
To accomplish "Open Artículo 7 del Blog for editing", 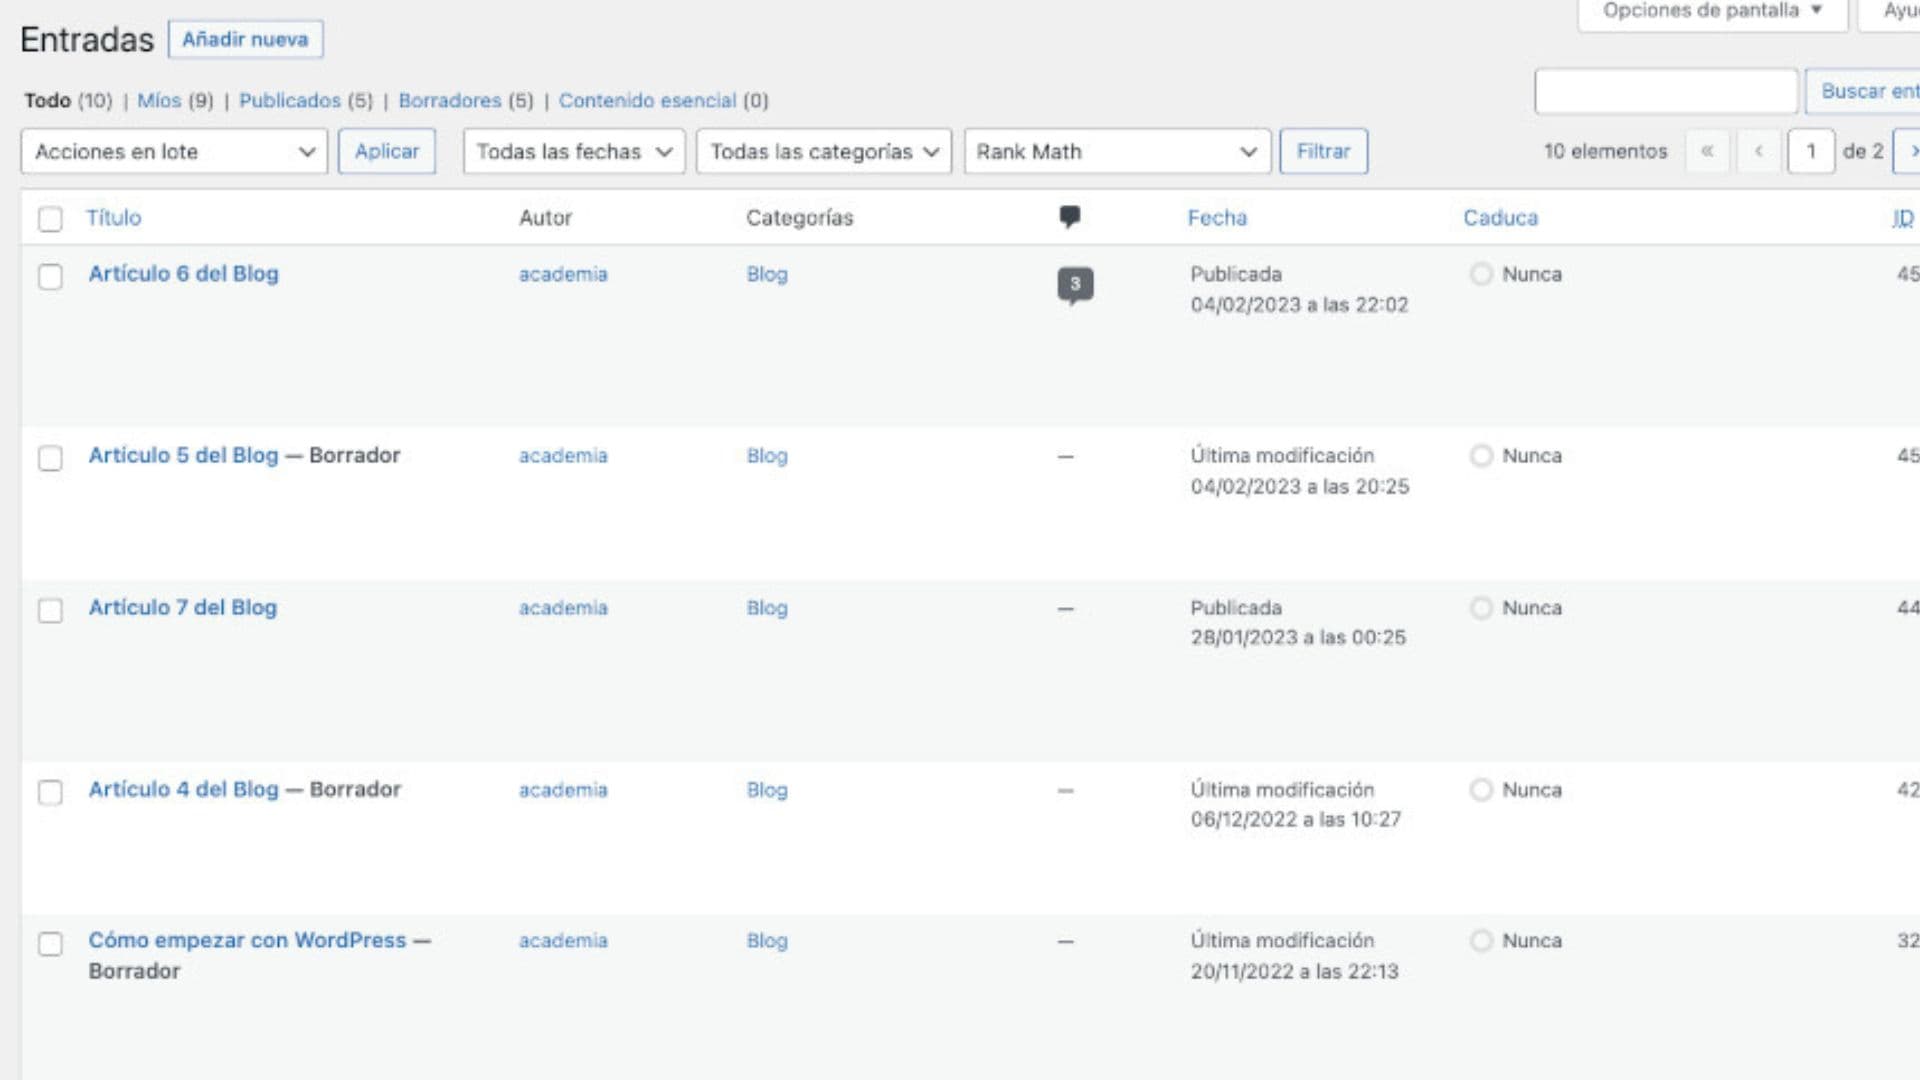I will 183,607.
